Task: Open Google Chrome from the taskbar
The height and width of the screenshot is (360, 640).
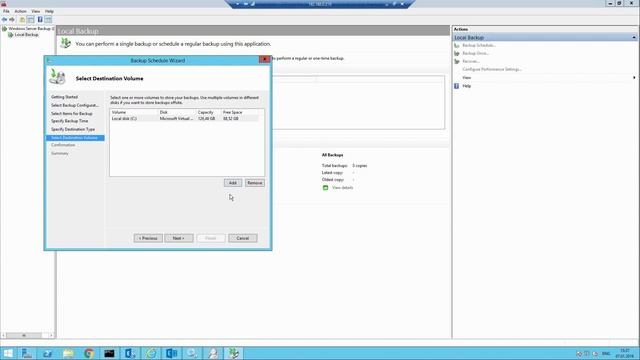Action: click(x=89, y=353)
